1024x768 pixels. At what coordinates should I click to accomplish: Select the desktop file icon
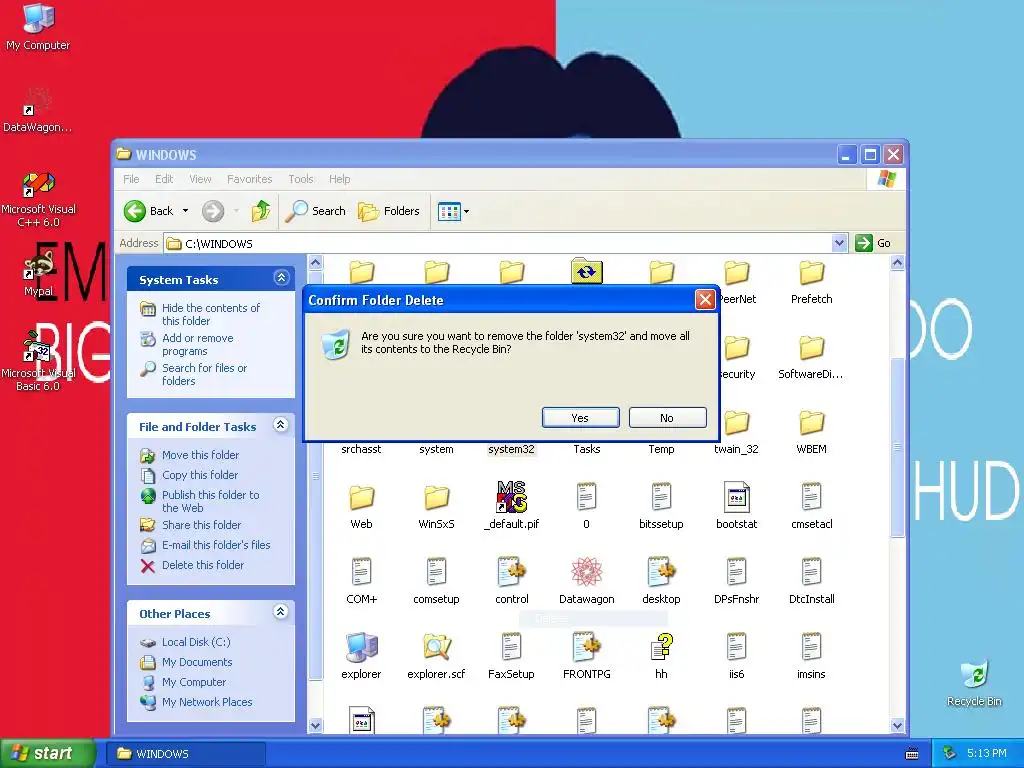click(x=662, y=572)
